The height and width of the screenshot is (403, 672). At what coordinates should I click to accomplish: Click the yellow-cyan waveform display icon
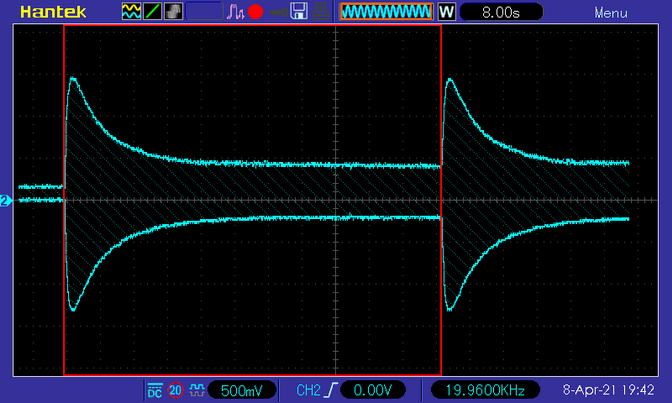[x=131, y=12]
